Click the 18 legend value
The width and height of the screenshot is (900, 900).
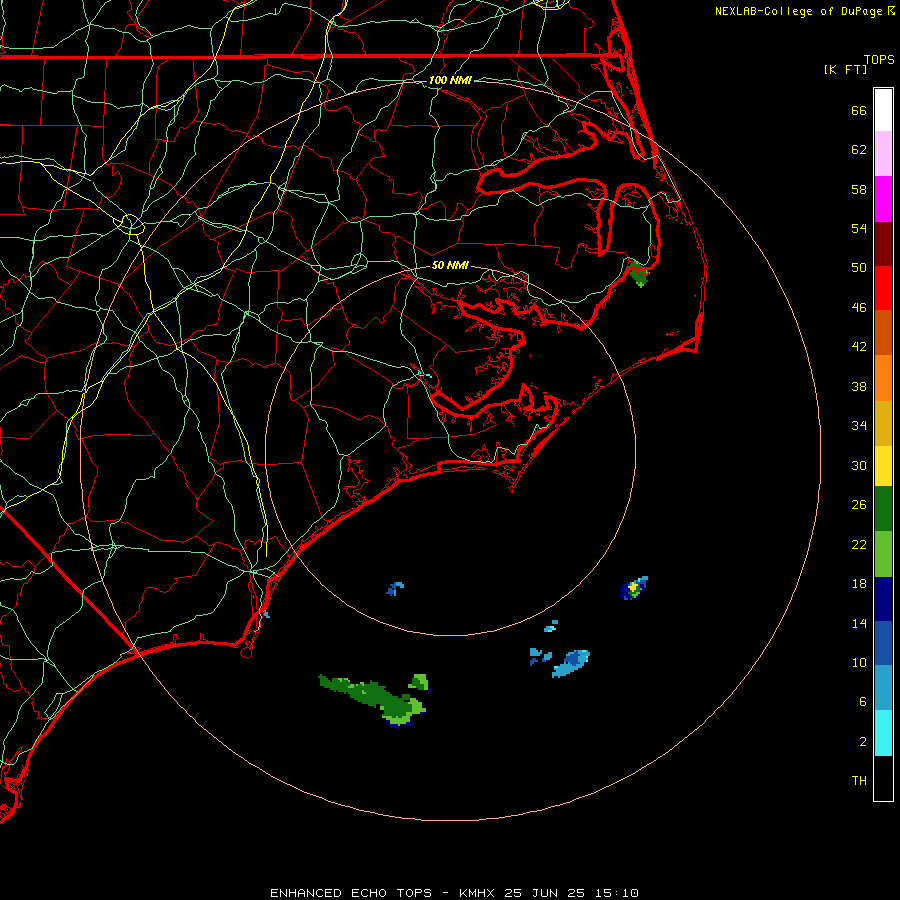[859, 584]
